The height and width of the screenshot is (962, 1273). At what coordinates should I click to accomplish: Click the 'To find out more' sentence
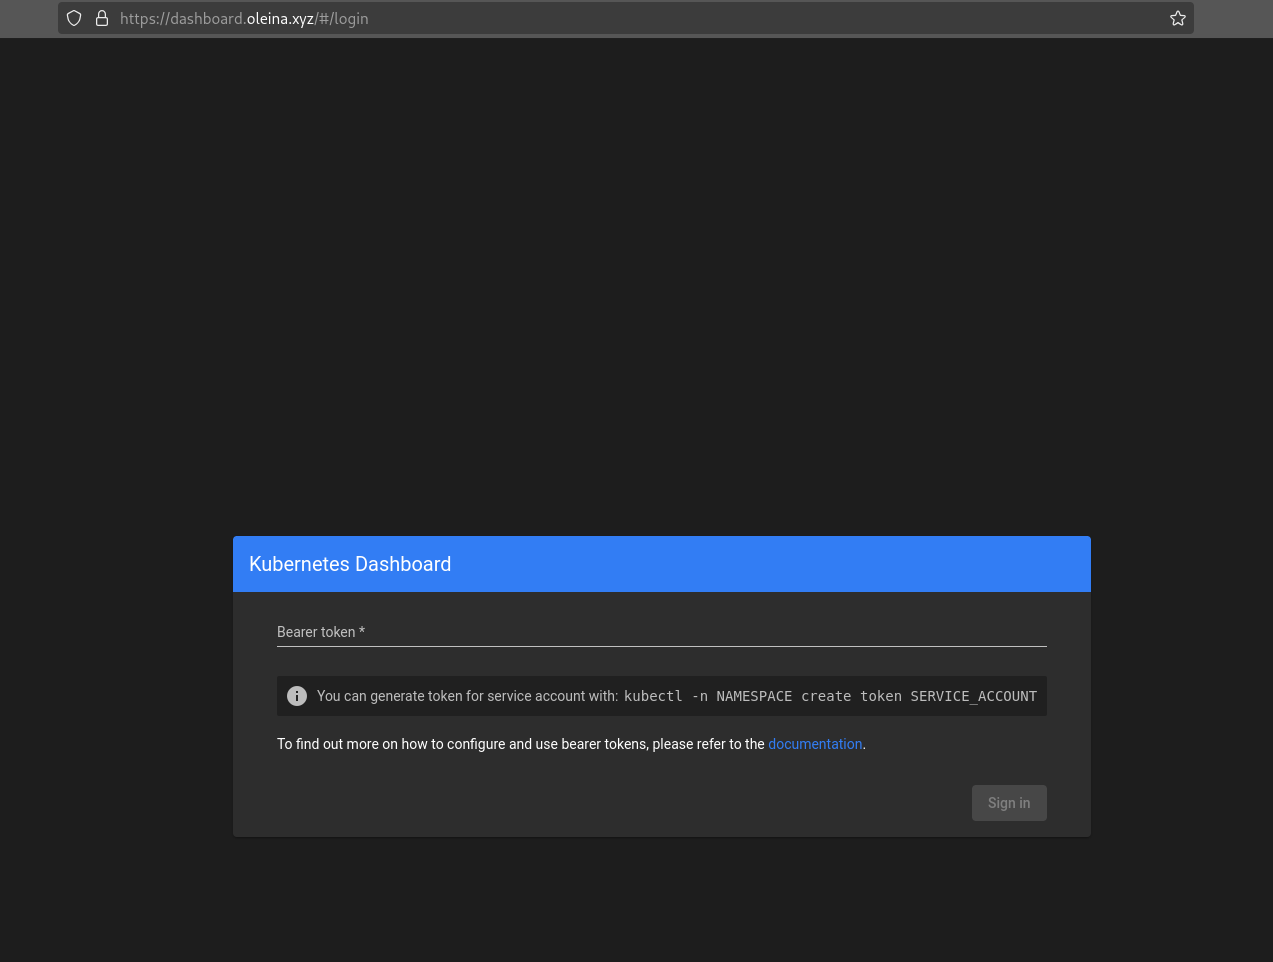(x=571, y=744)
